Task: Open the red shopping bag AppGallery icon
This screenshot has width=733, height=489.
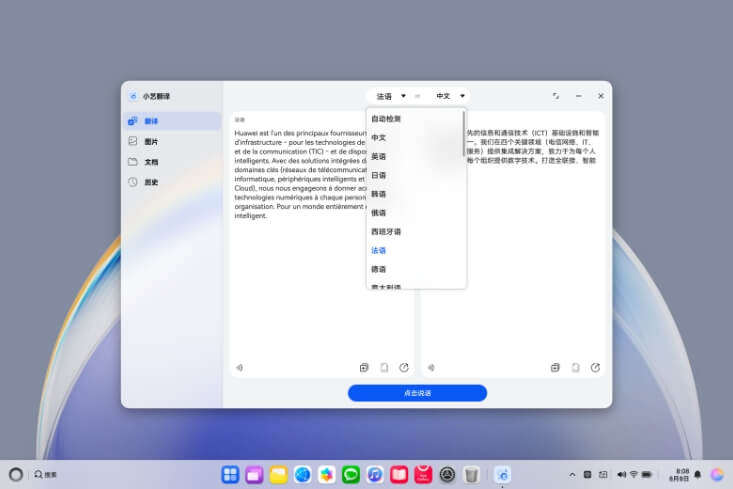Action: (x=423, y=475)
